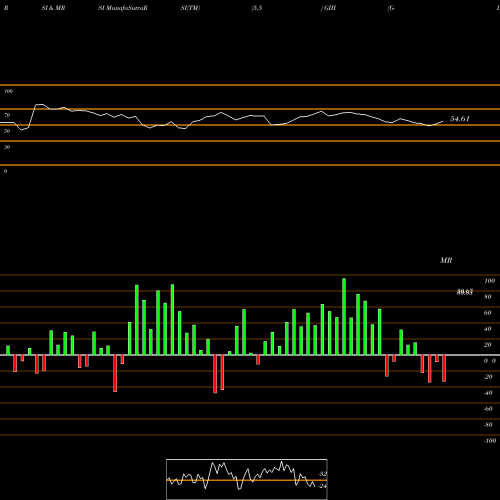Click the -80 label on MR axis

tap(488, 425)
